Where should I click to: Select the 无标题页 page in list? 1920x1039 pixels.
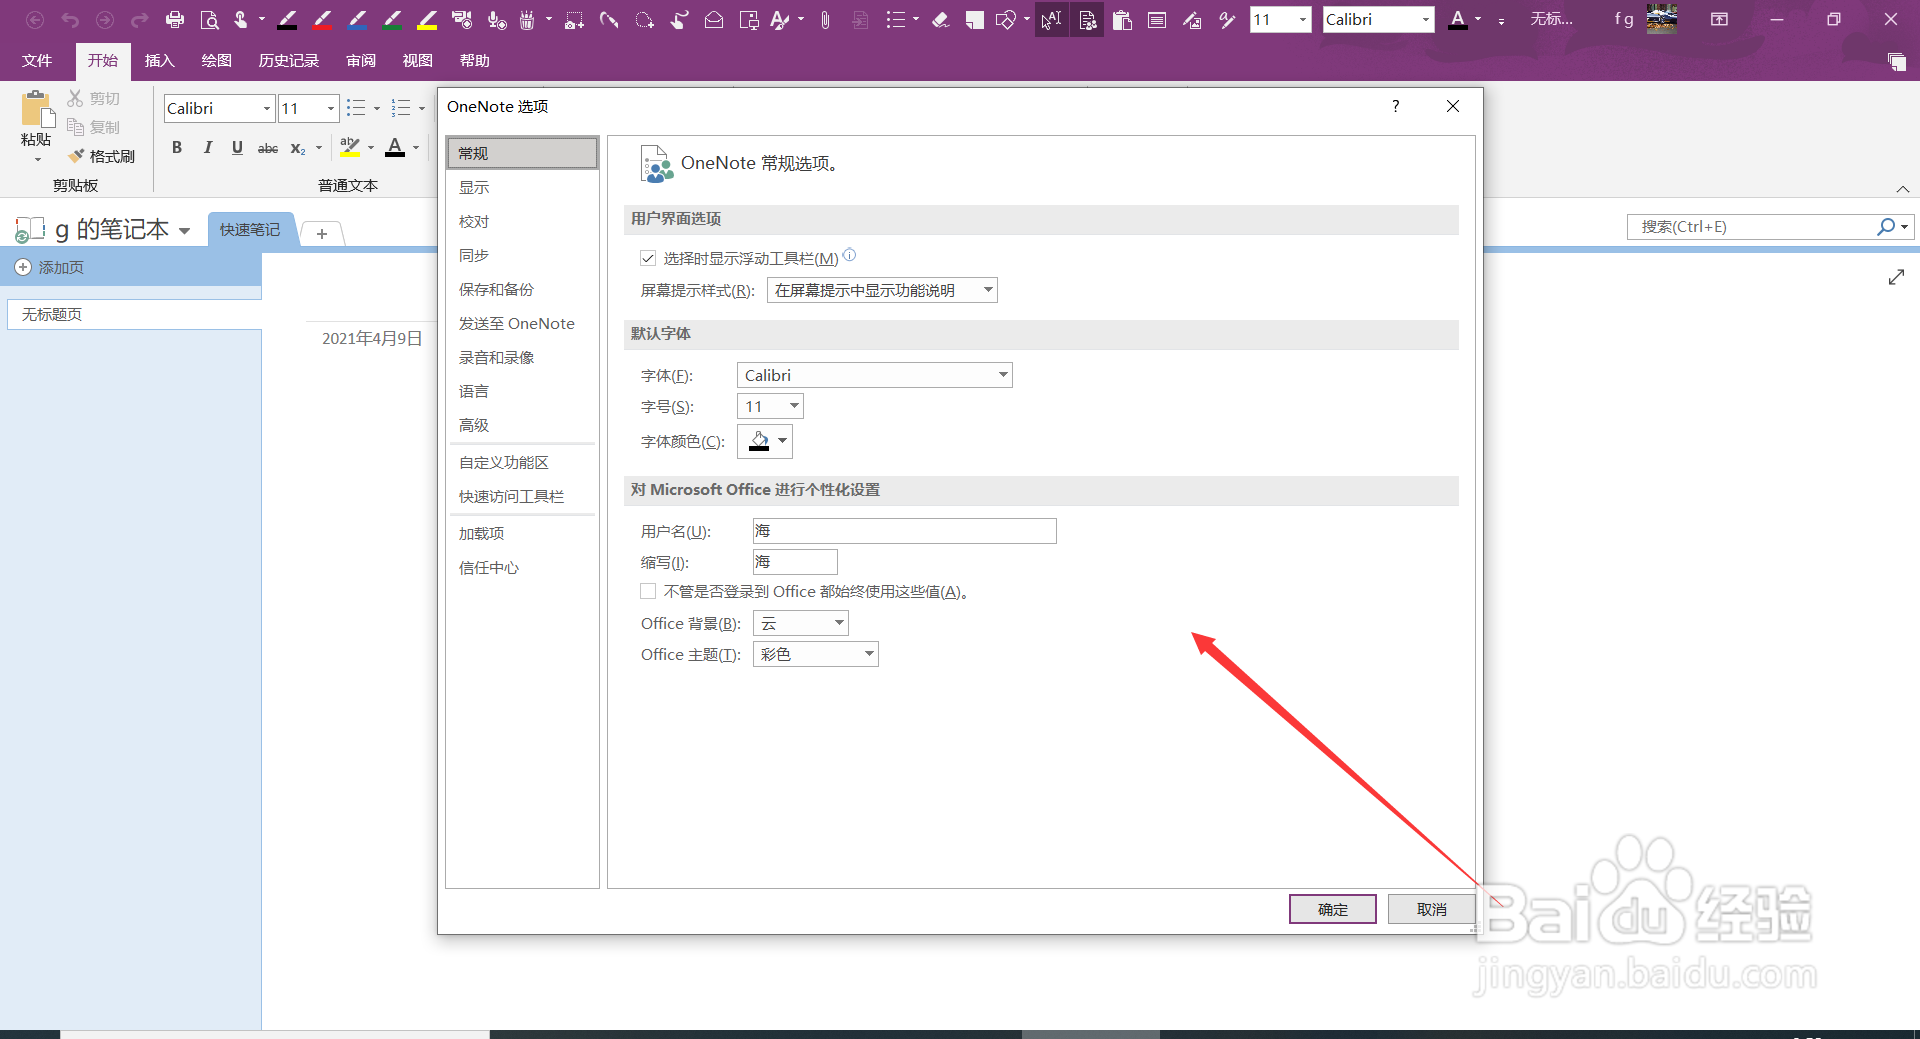click(134, 314)
